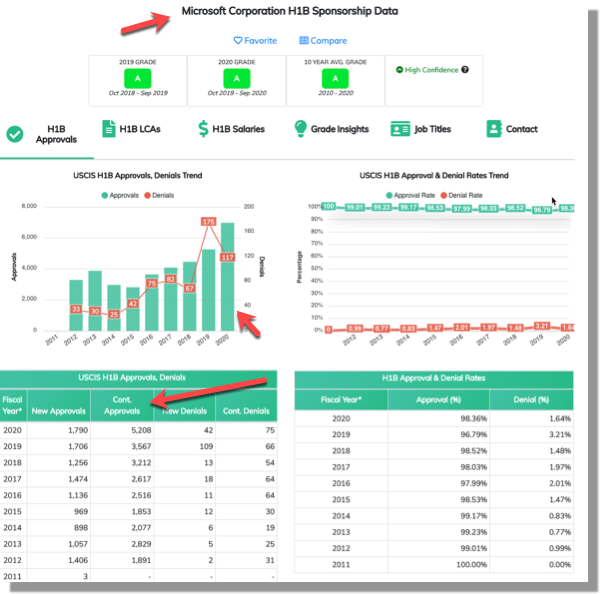Click the High Confidence help question icon

[x=465, y=70]
